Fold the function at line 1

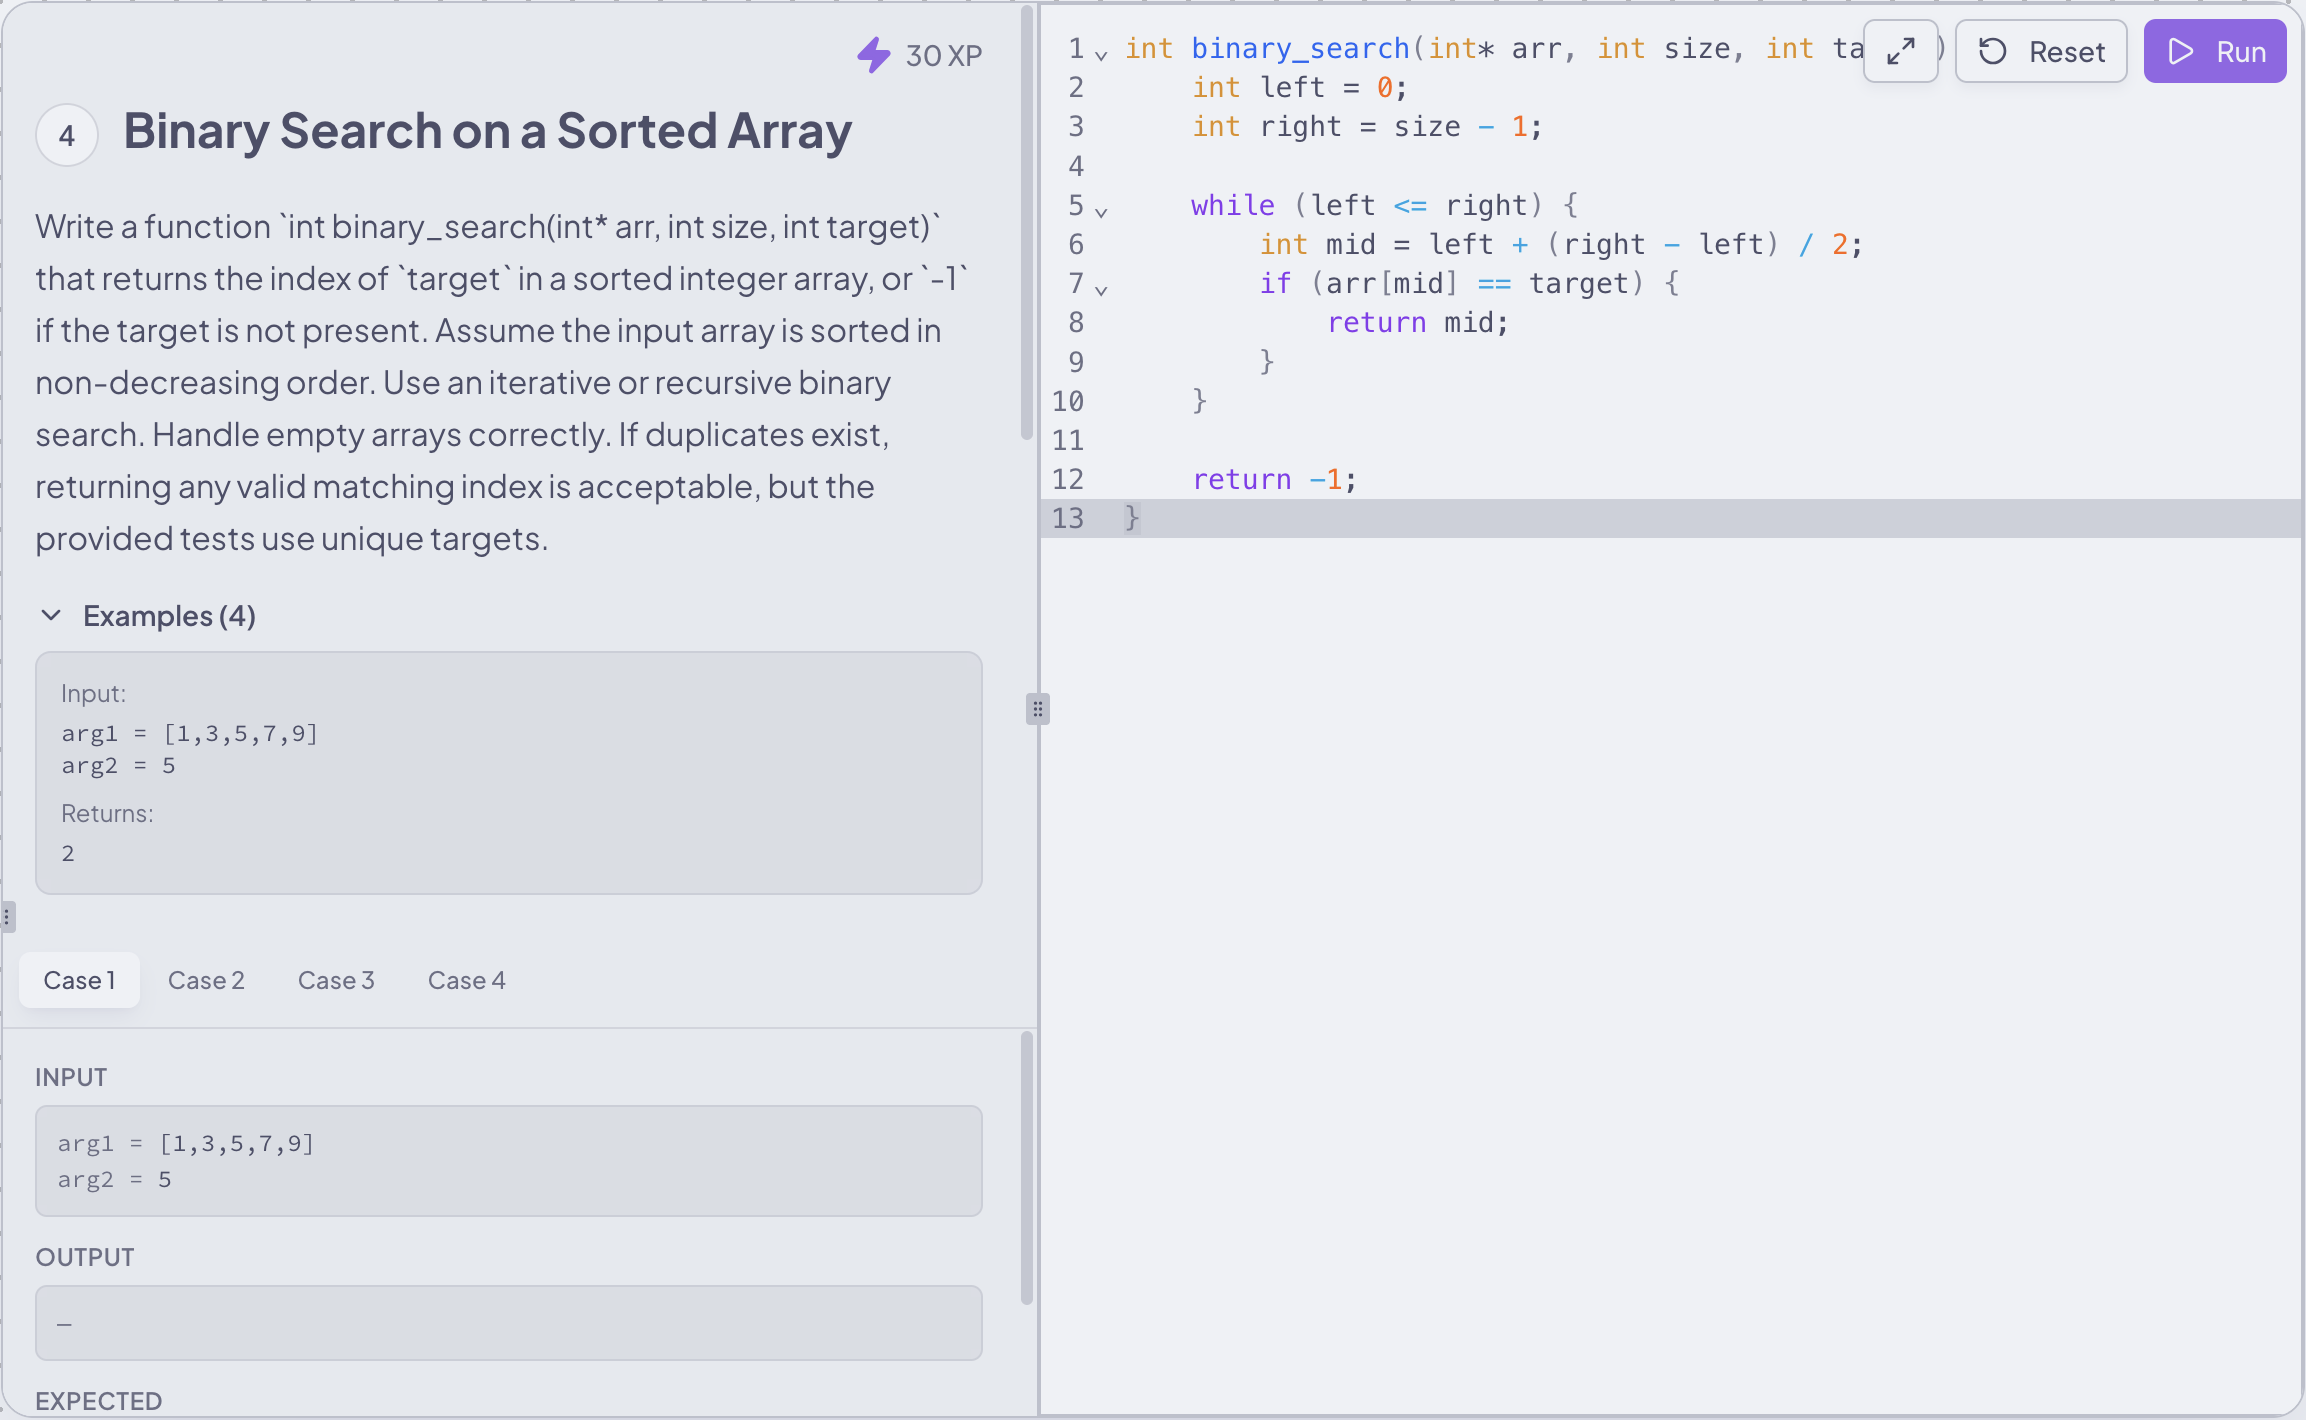click(1101, 55)
